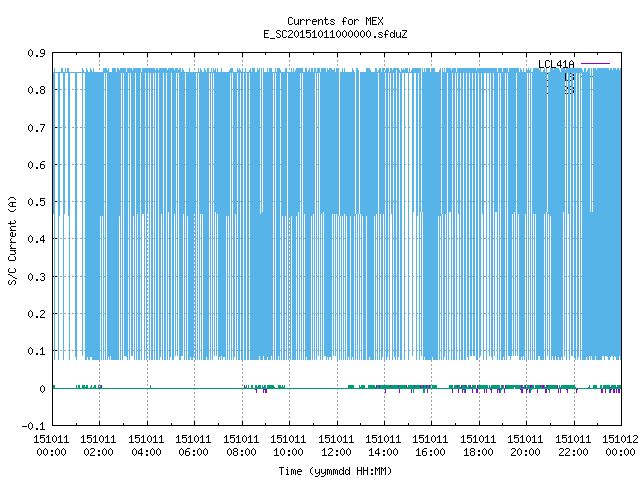This screenshot has width=640, height=480.
Task: Click the x-axis label '151011 18:00'
Action: pyautogui.click(x=478, y=446)
